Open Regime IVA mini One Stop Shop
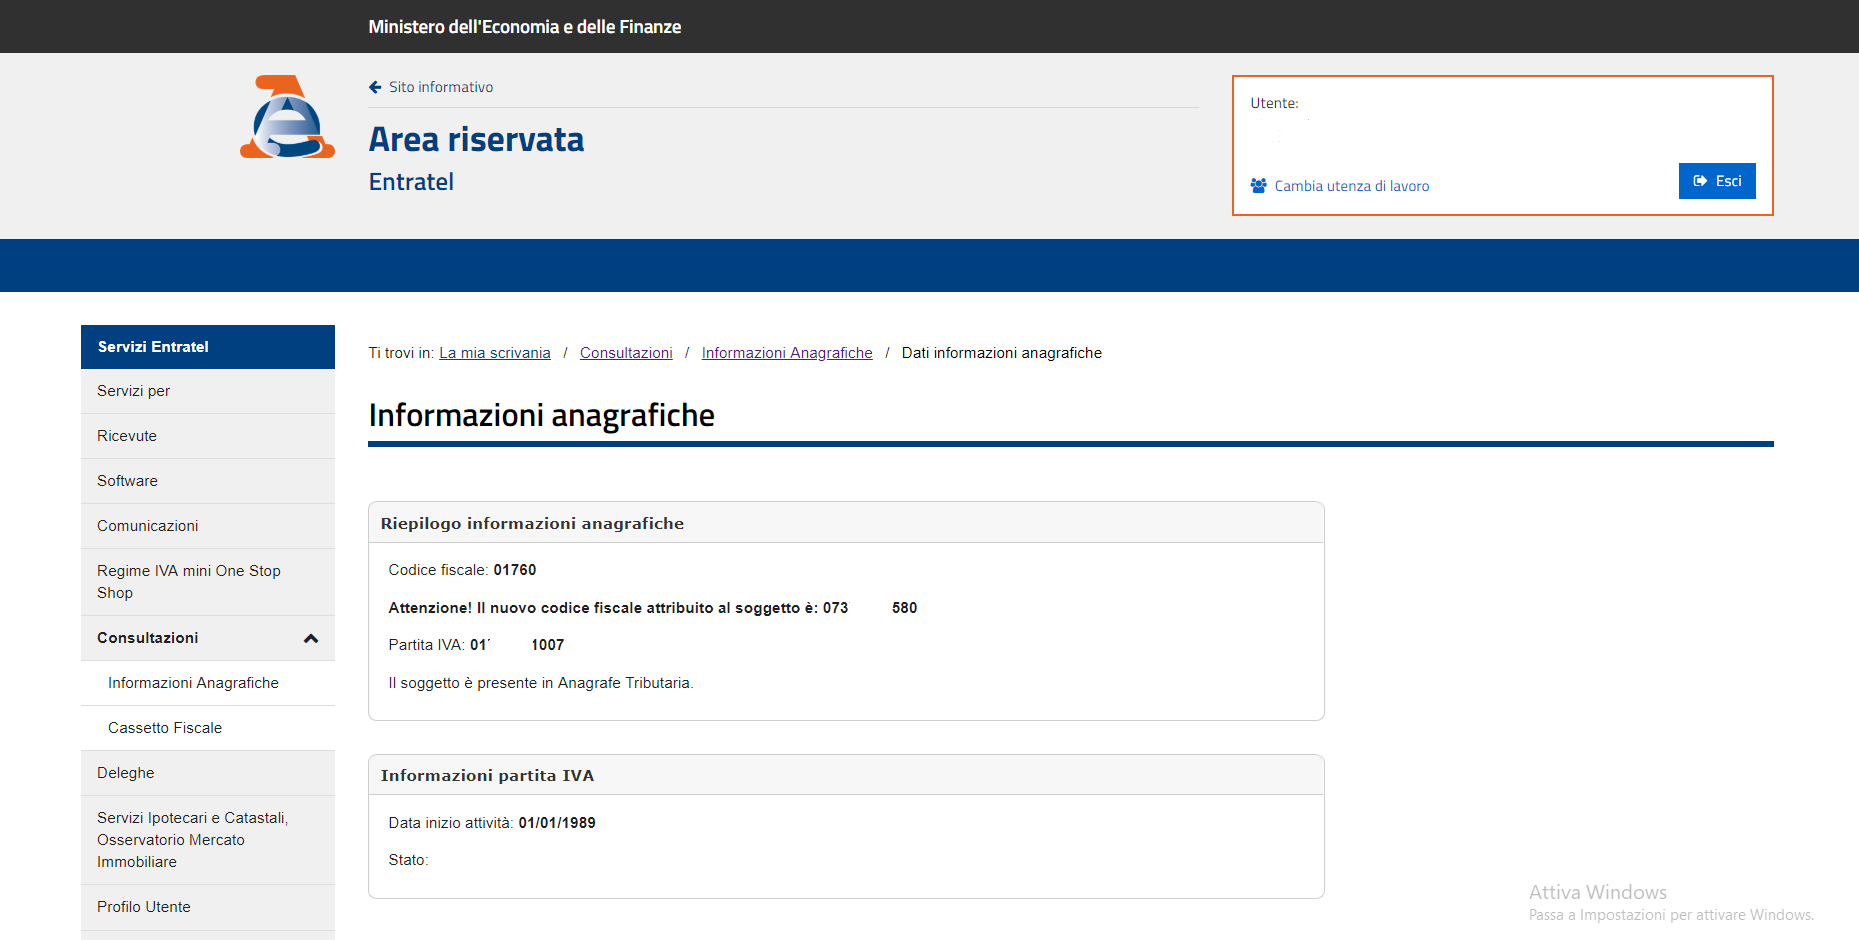Image resolution: width=1859 pixels, height=940 pixels. [189, 581]
